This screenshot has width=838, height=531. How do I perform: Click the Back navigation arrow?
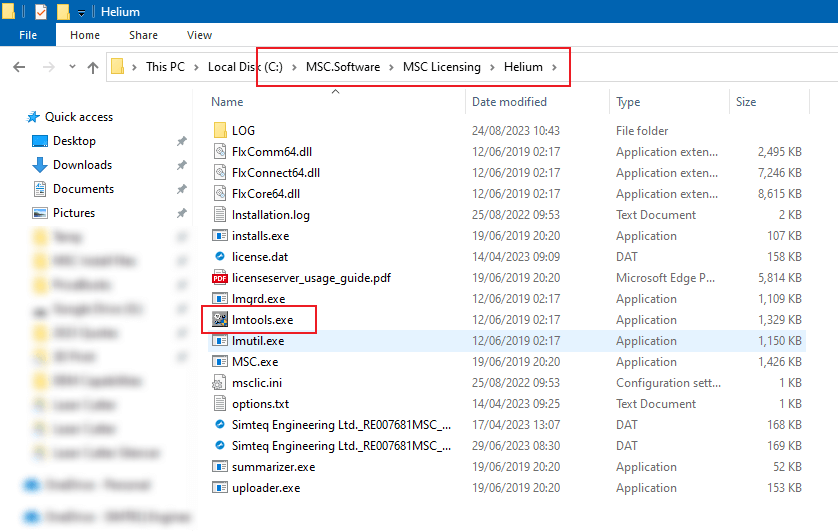(19, 68)
